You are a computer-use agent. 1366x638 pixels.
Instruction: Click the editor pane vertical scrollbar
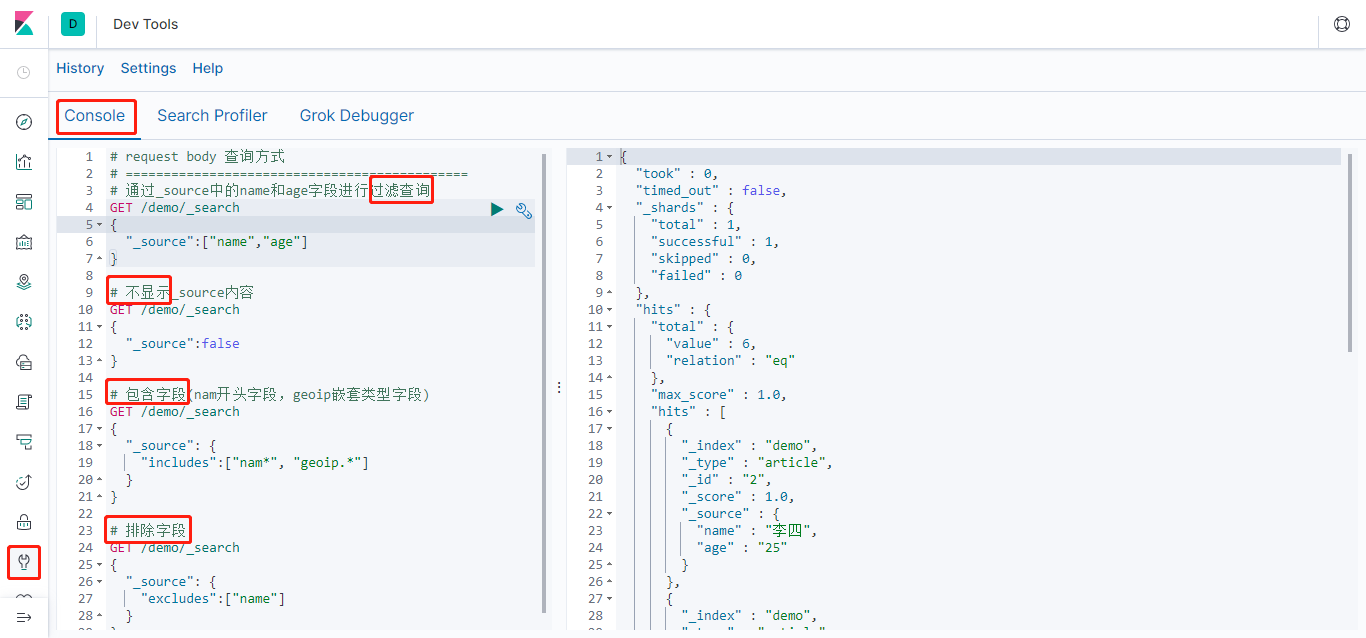point(544,382)
